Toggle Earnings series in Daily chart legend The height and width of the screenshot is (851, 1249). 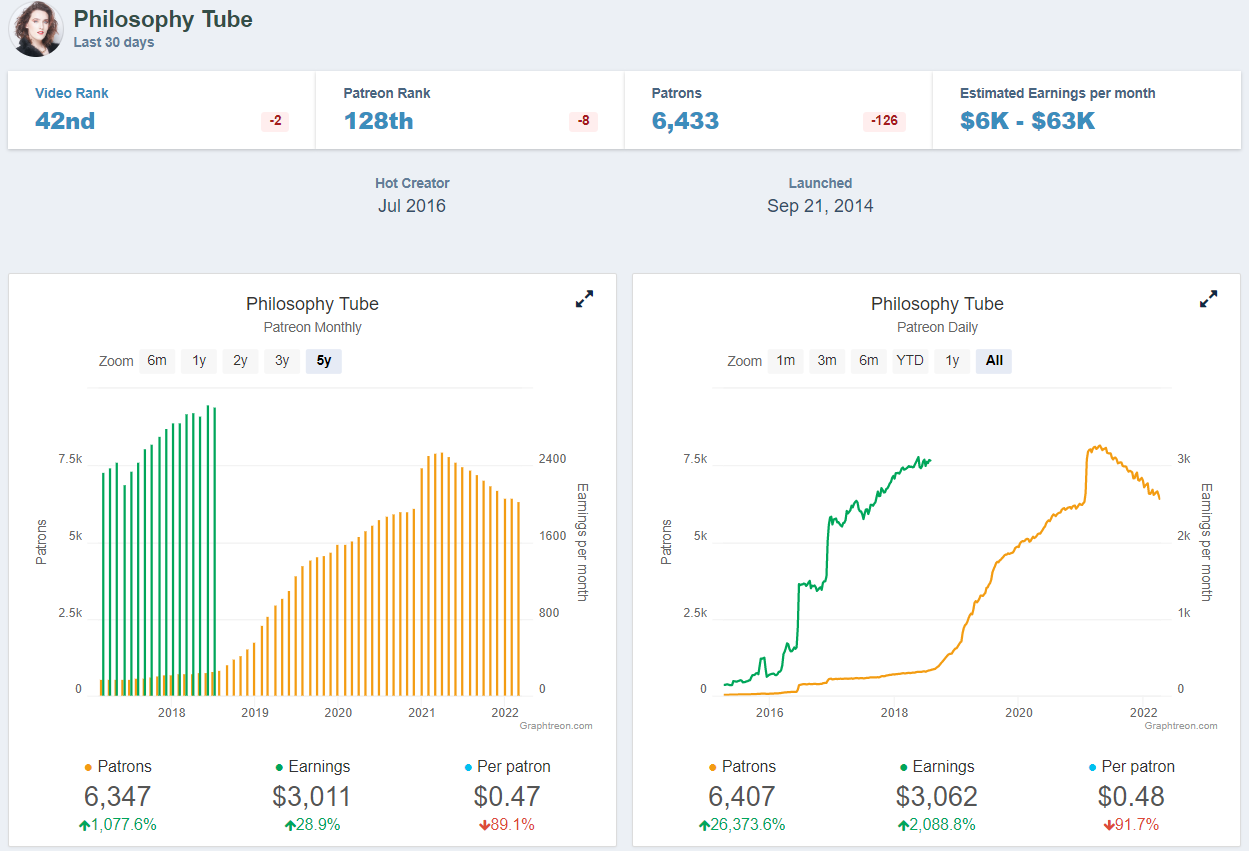click(x=937, y=767)
